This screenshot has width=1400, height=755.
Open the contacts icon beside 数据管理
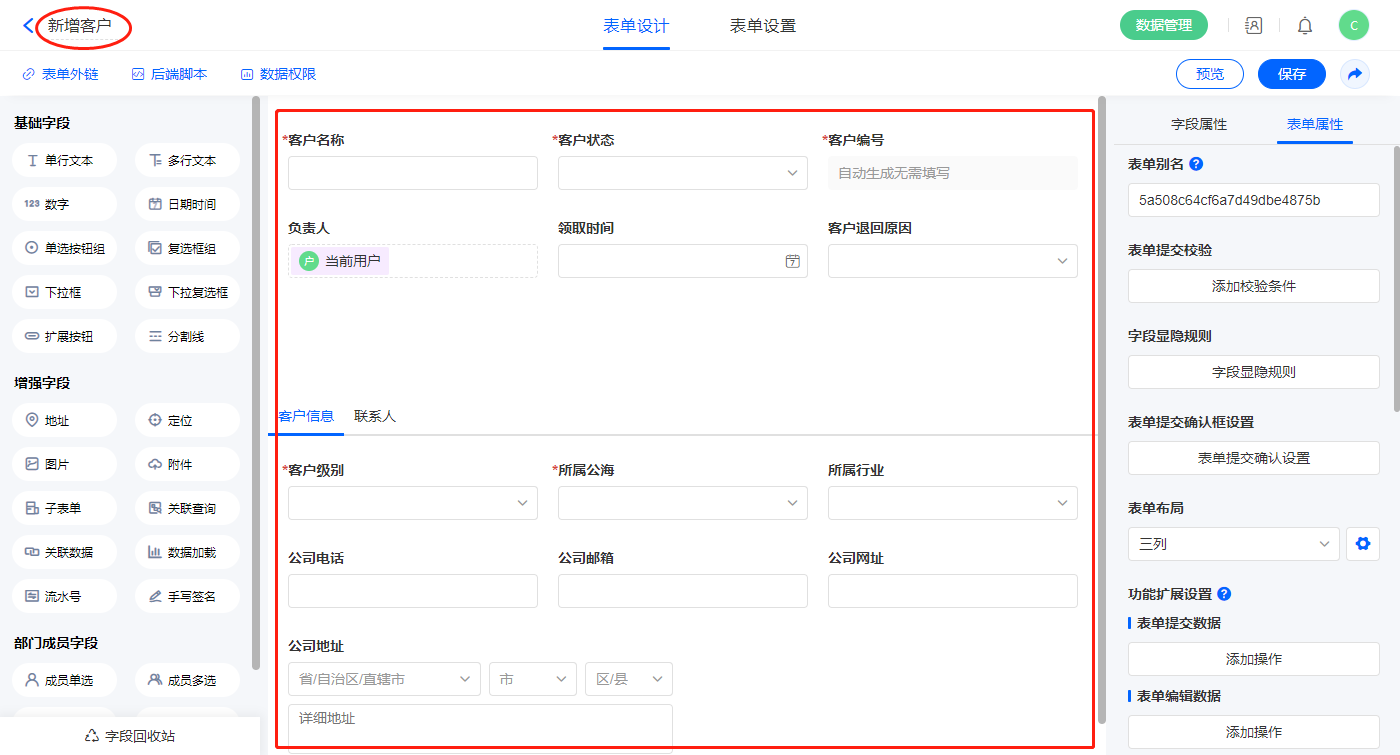tap(1253, 26)
